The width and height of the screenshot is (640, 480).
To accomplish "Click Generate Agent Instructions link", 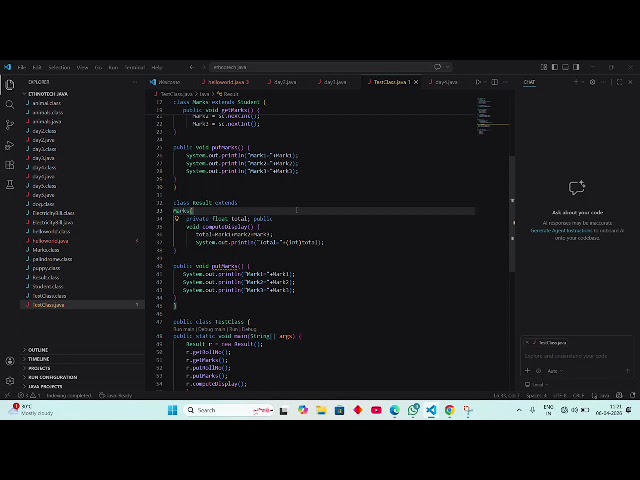I will tap(561, 231).
